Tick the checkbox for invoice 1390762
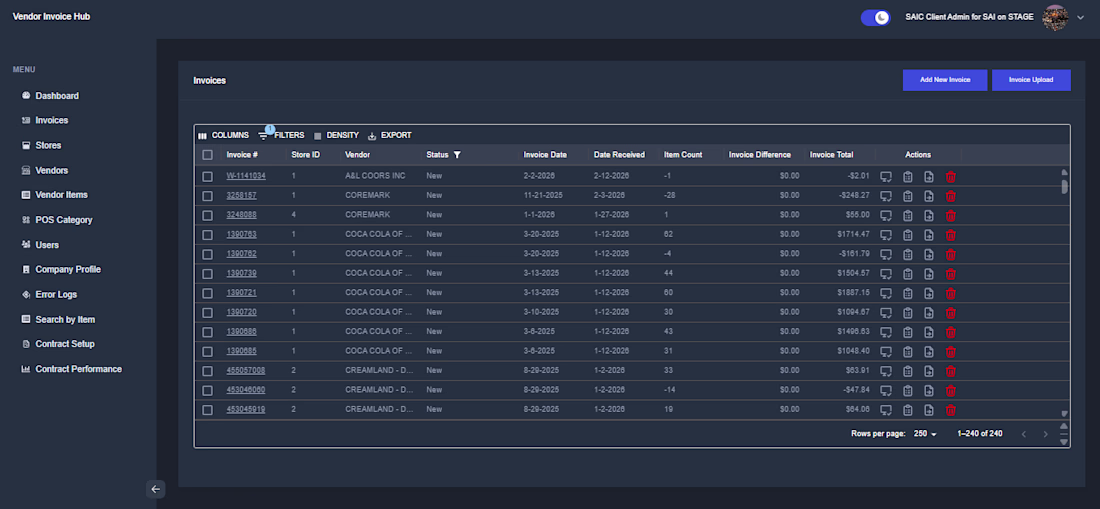This screenshot has width=1100, height=509. [207, 254]
